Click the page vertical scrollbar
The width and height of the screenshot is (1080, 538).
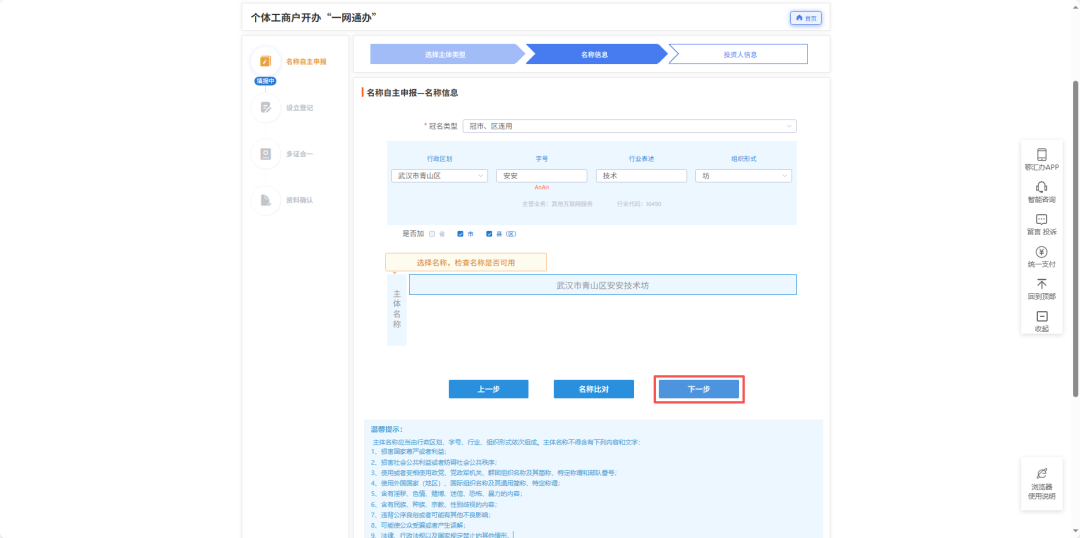click(1076, 238)
